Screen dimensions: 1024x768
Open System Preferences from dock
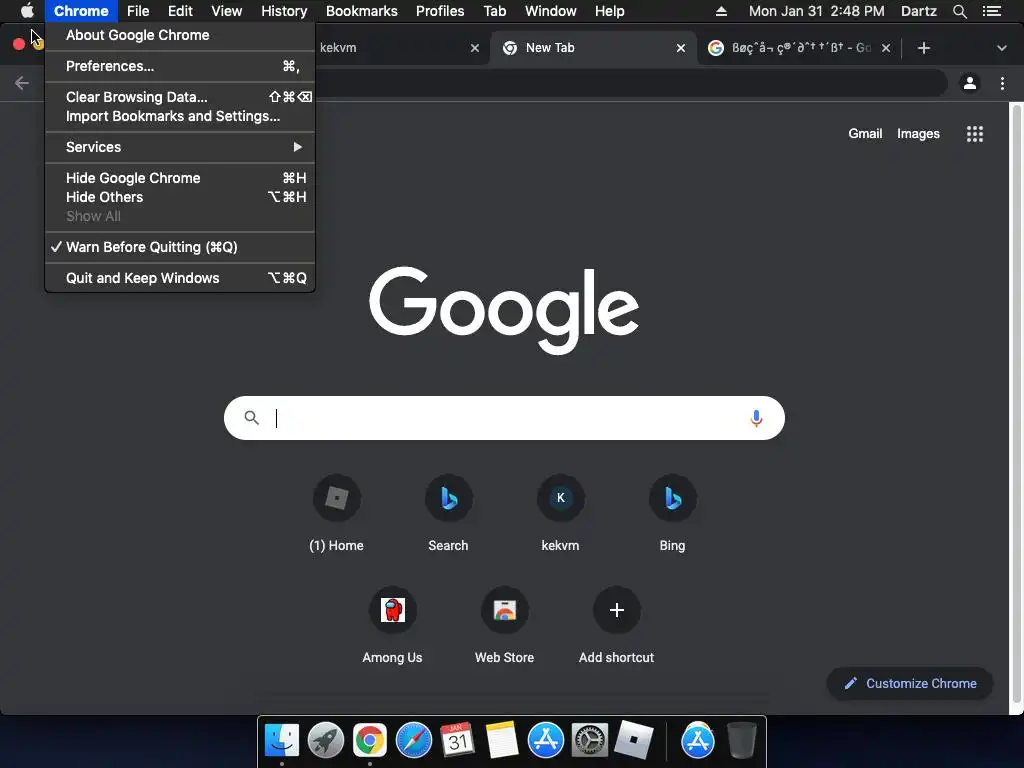point(590,740)
